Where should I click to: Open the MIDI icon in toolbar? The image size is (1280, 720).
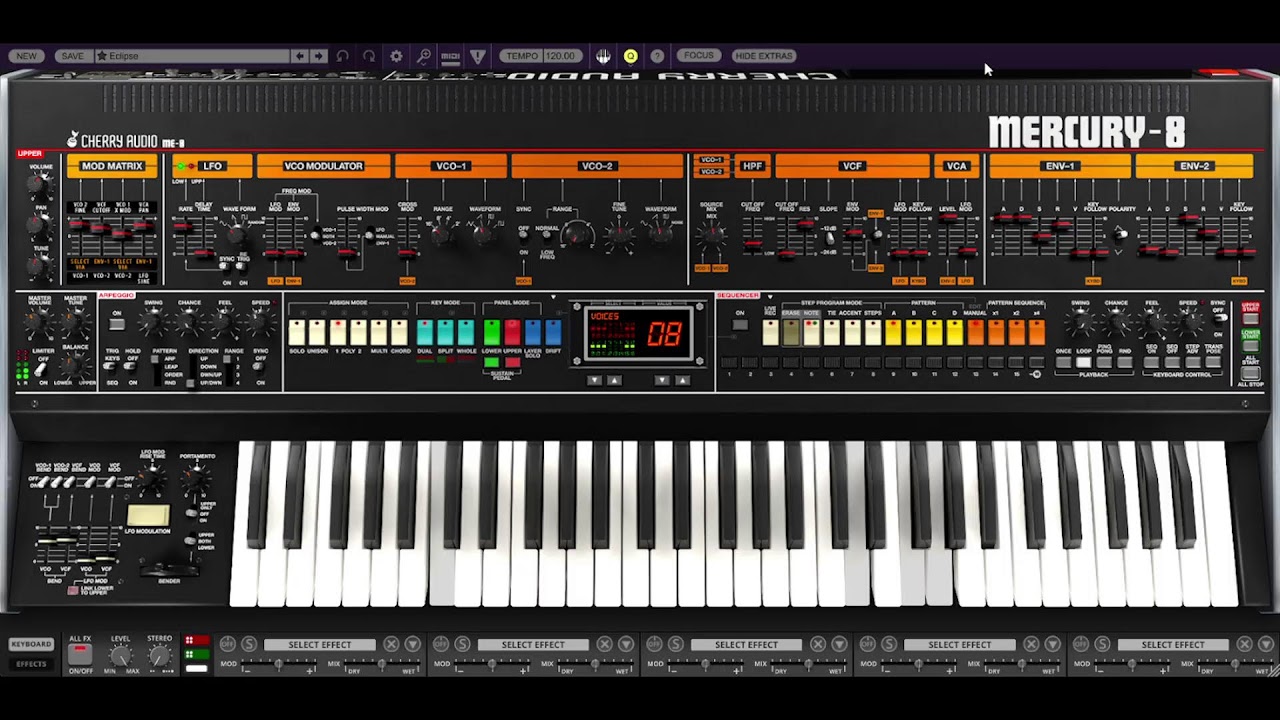[x=450, y=56]
